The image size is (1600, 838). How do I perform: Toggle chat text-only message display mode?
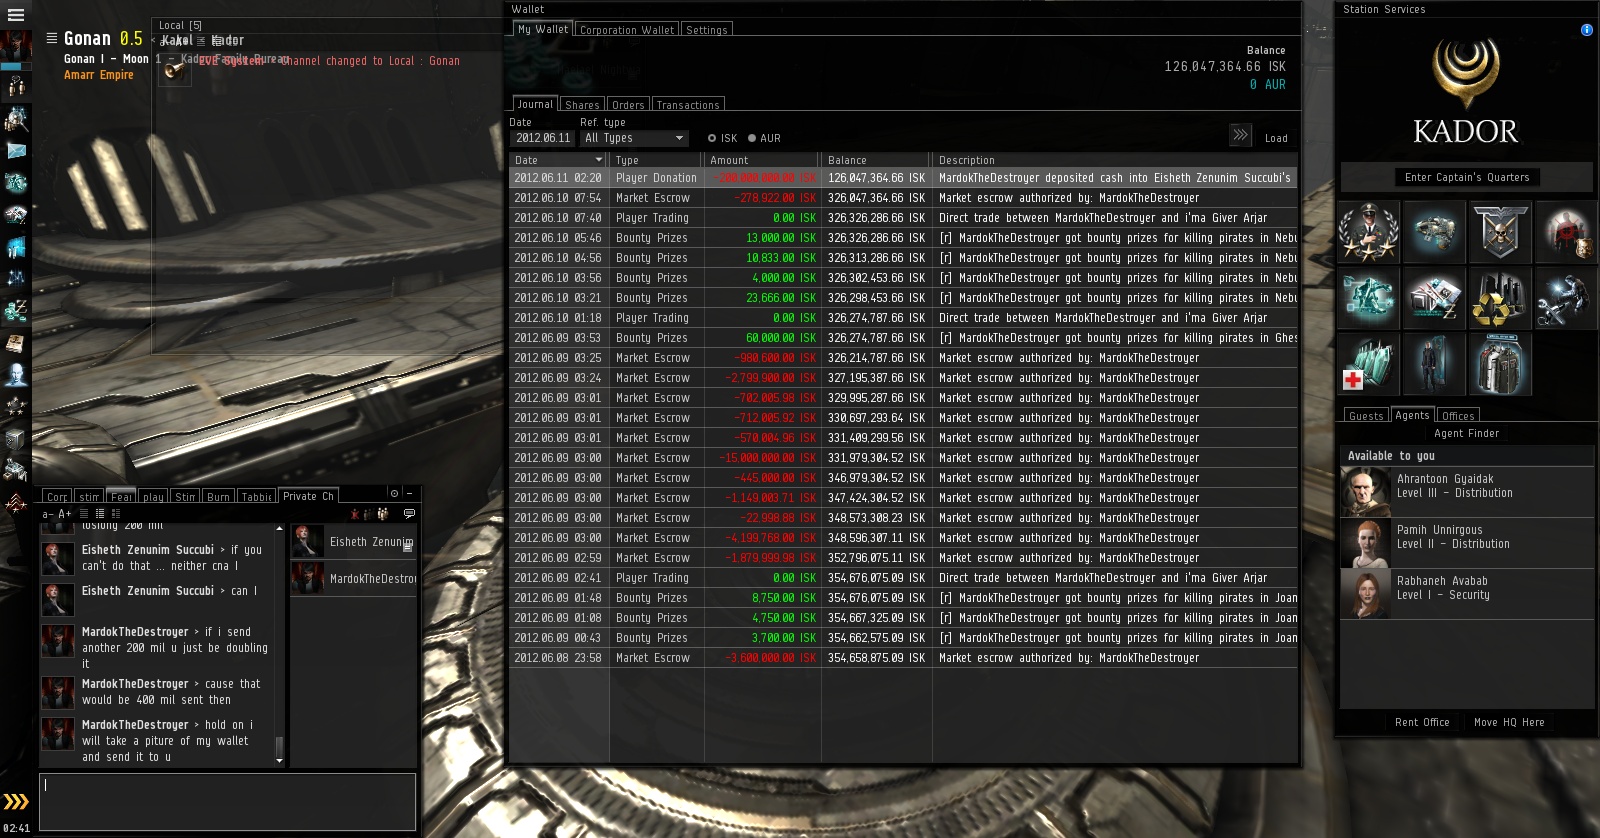pyautogui.click(x=84, y=514)
